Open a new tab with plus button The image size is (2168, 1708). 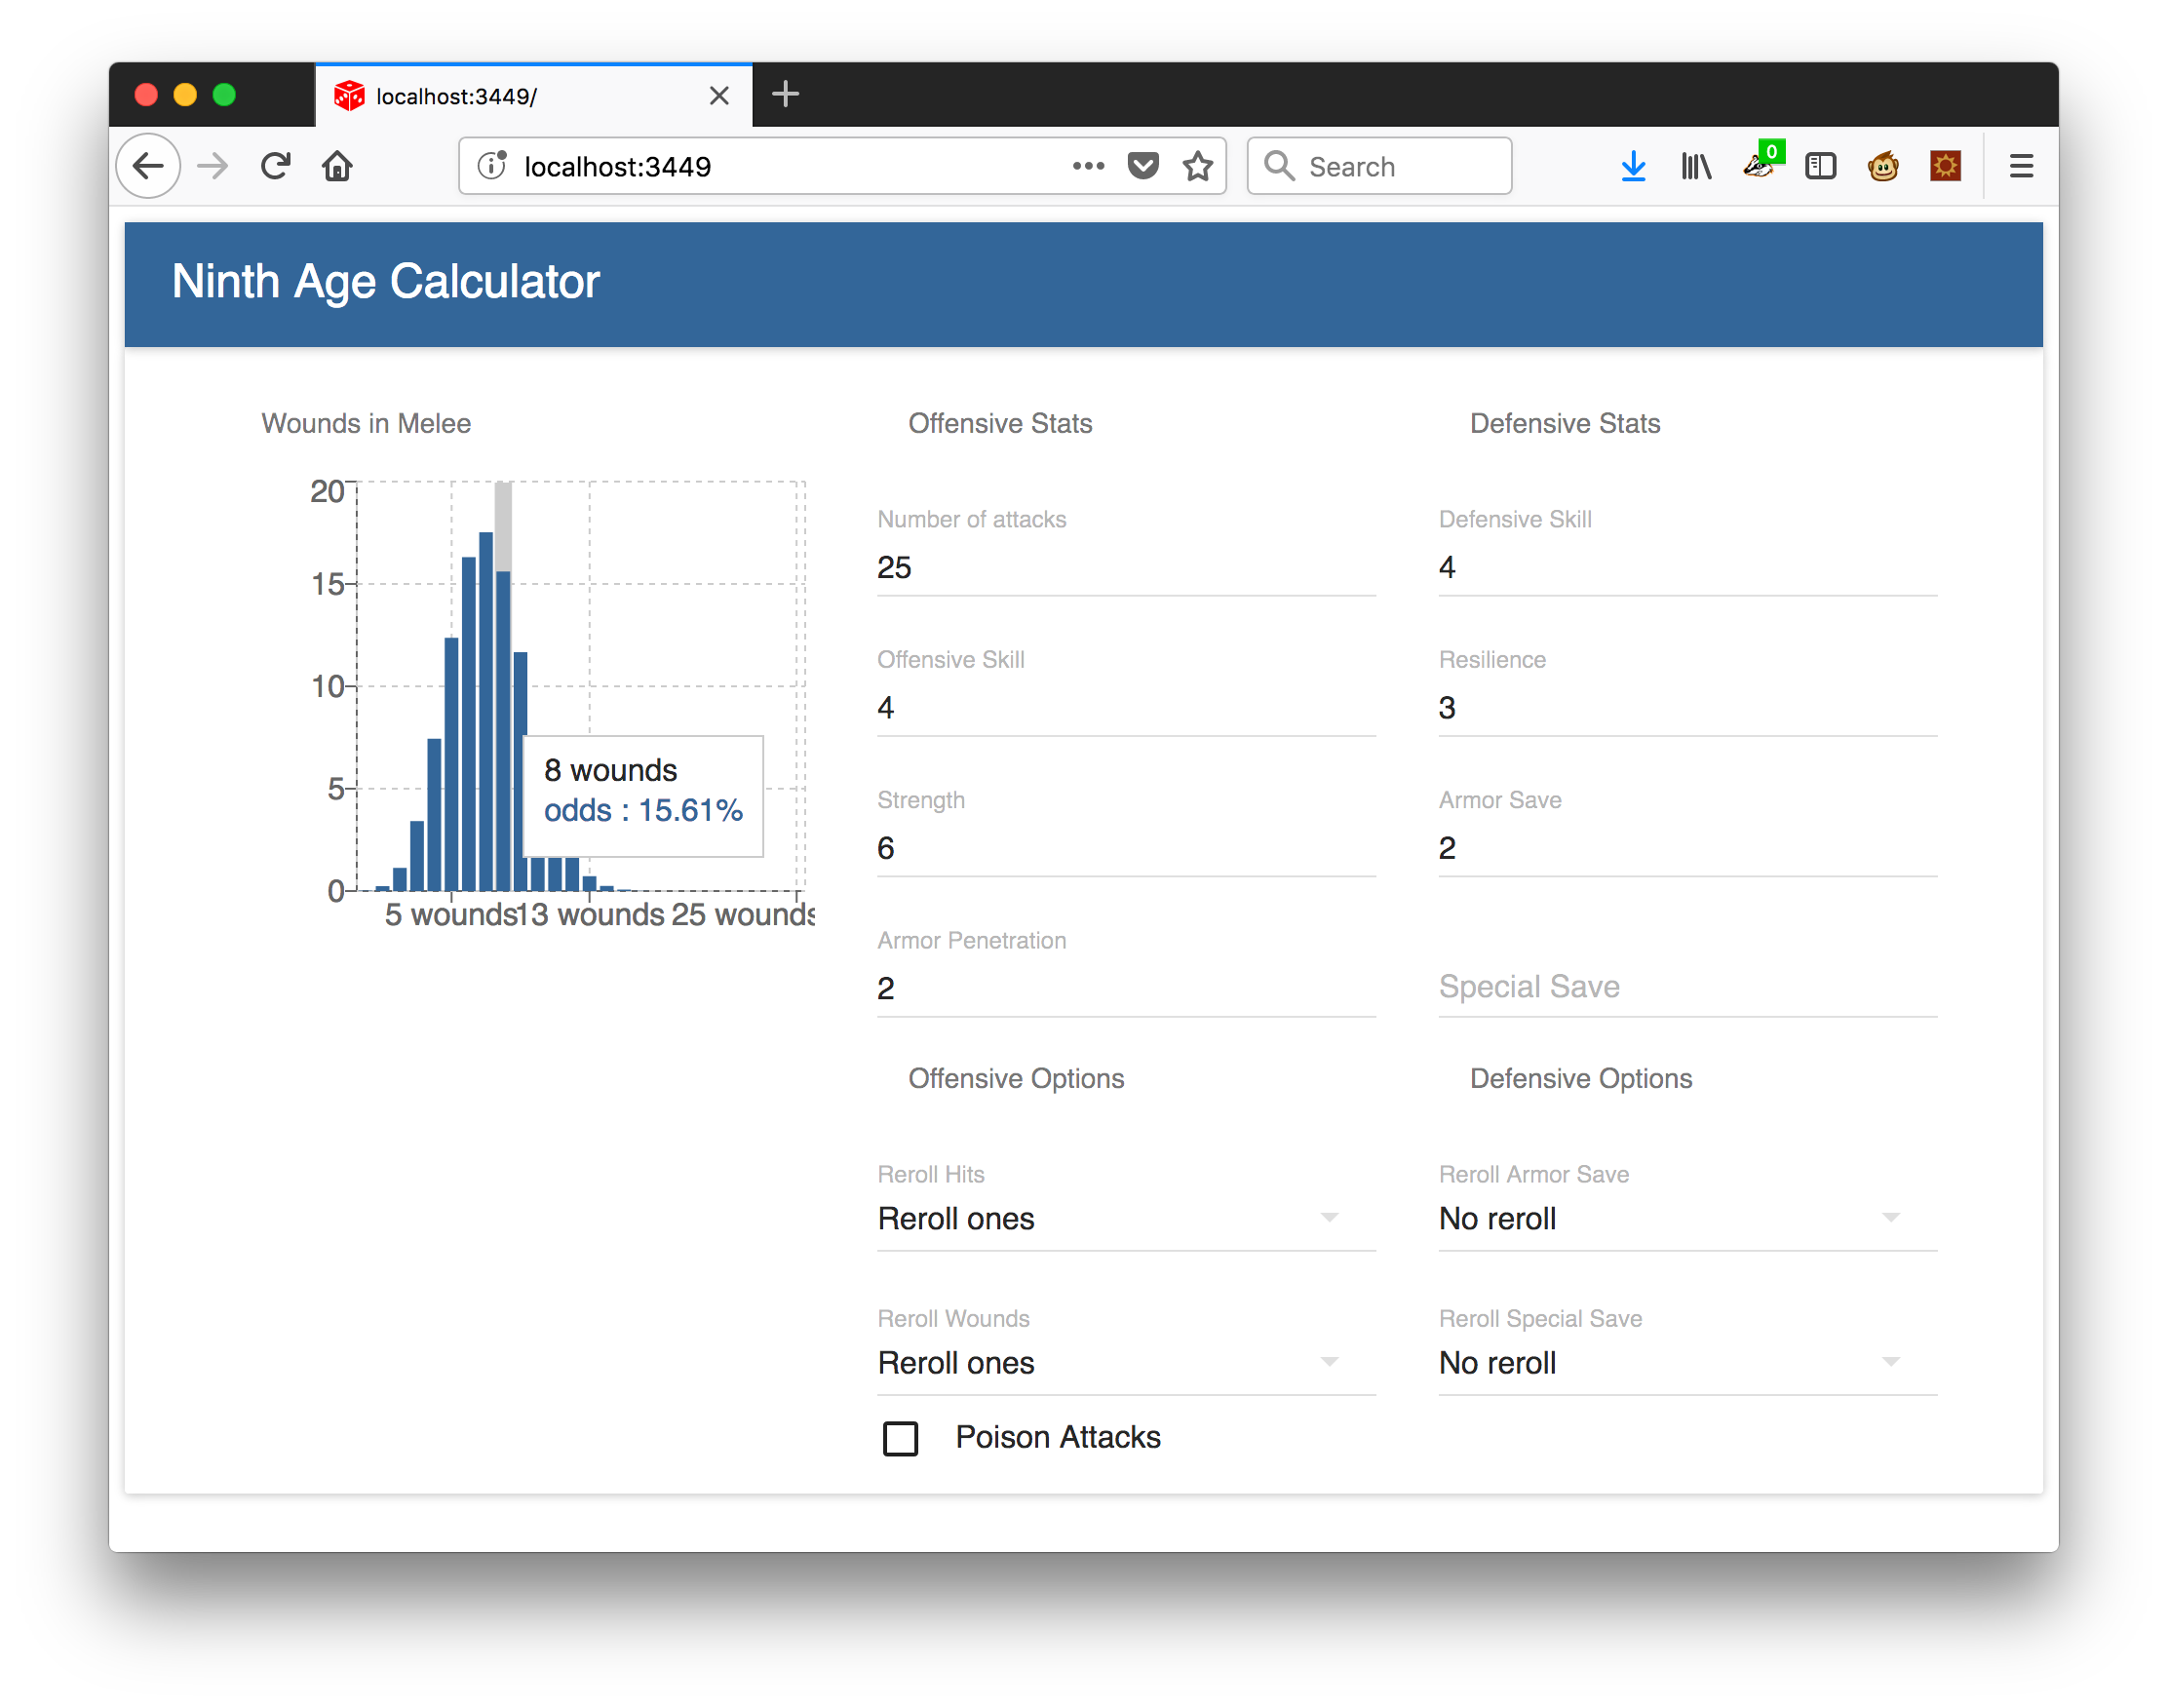pos(785,95)
